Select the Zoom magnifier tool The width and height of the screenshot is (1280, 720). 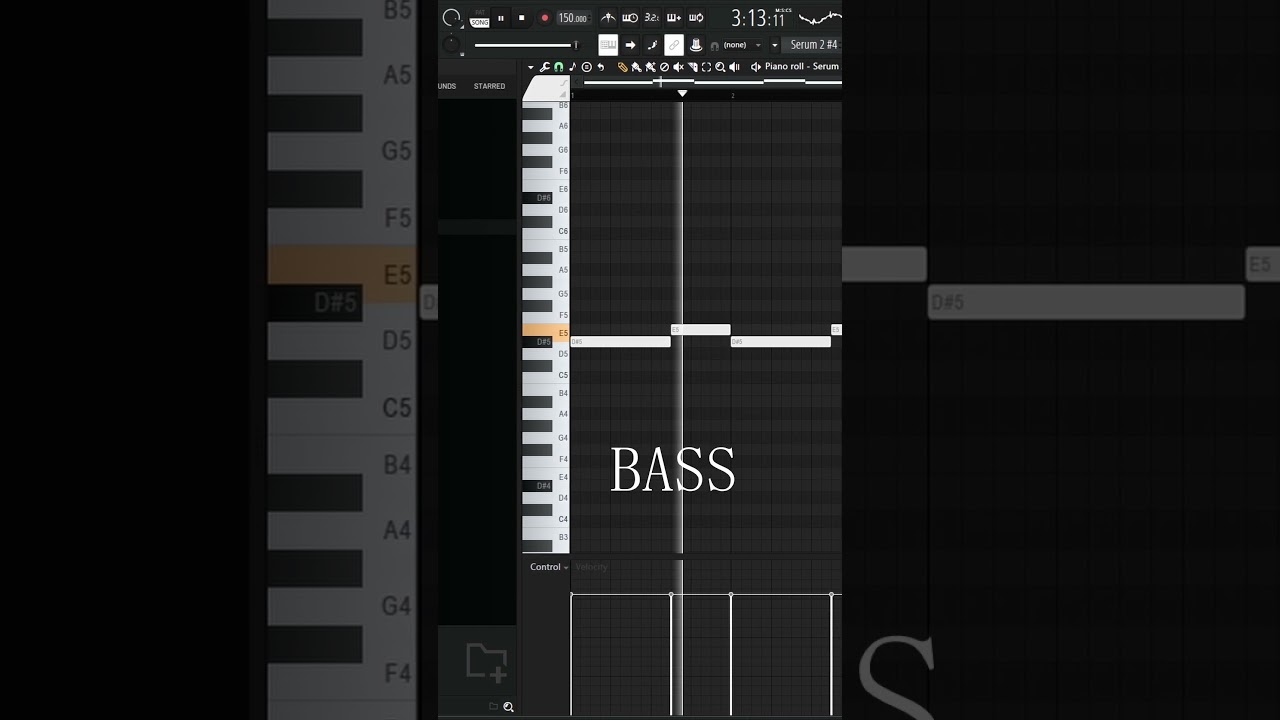tap(720, 67)
